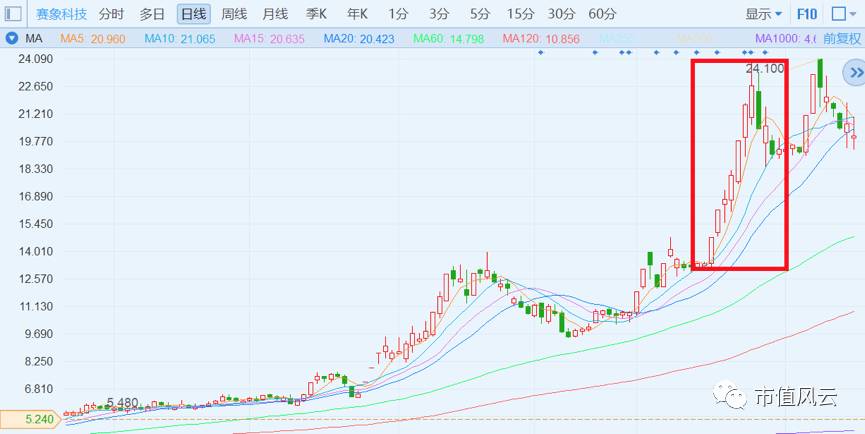Open the layout dropdown arrow at top right
Screen dimensions: 865x434
[854, 15]
